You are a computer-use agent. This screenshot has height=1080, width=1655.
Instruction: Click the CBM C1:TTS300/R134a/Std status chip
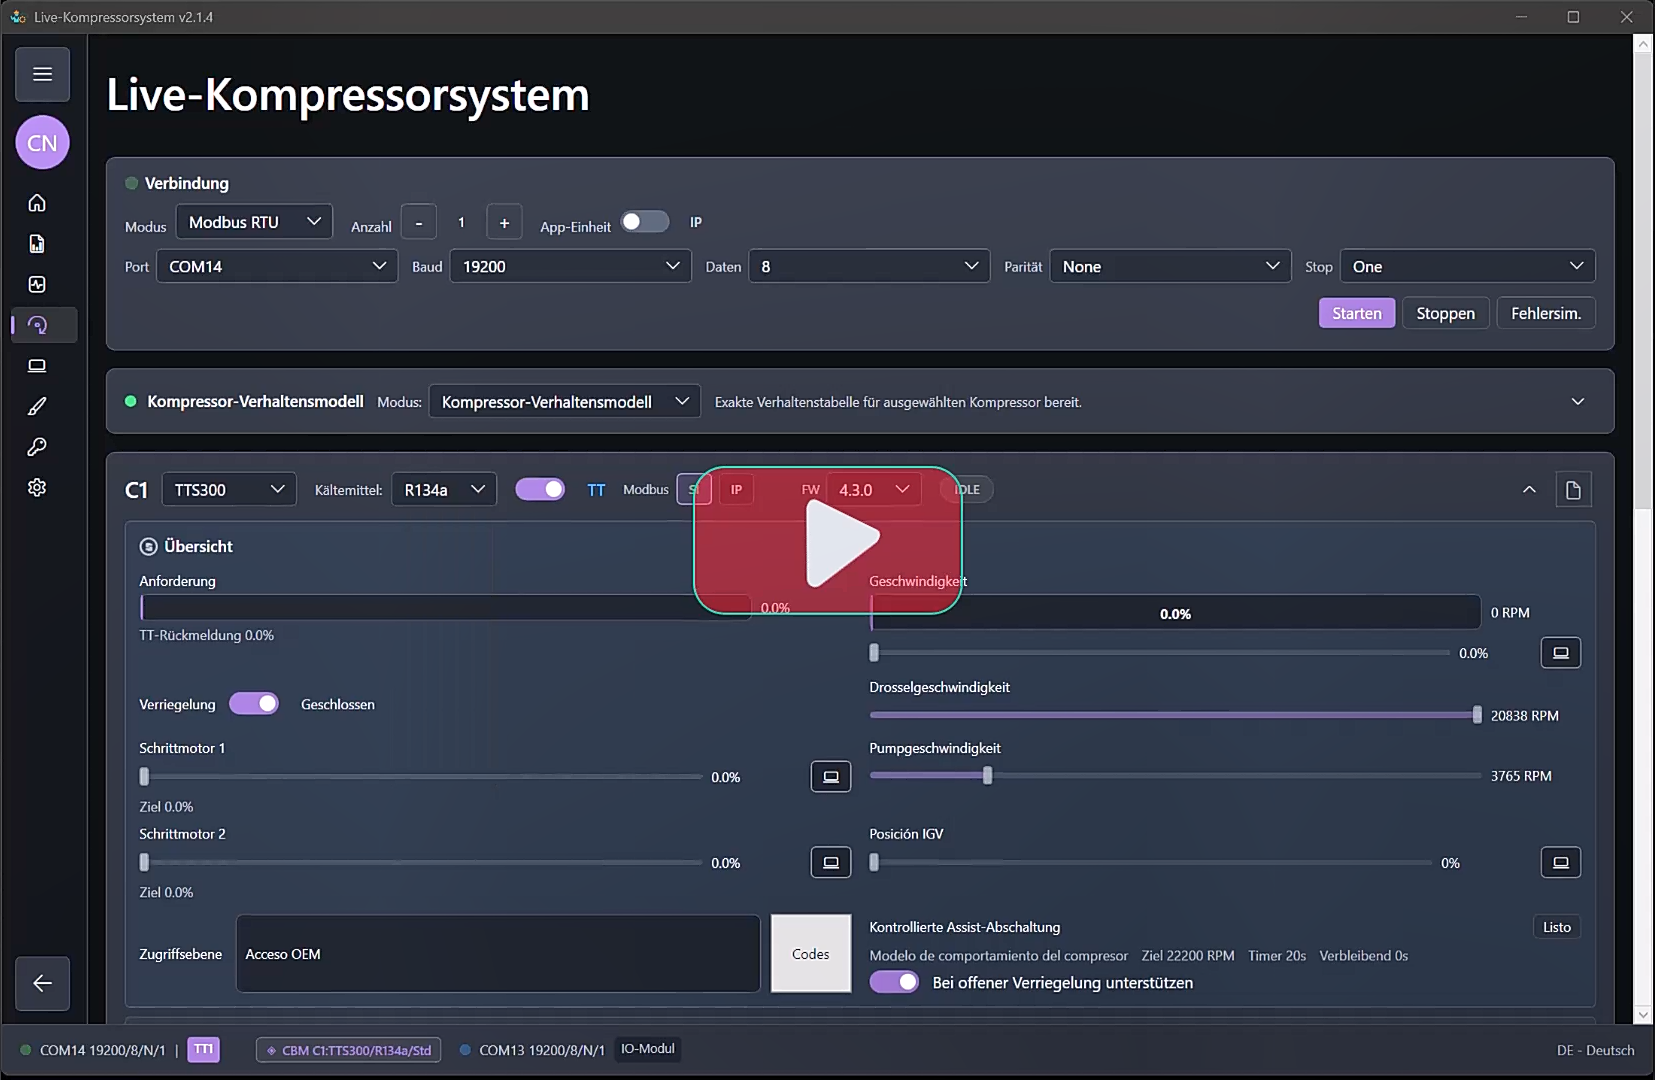tap(348, 1050)
